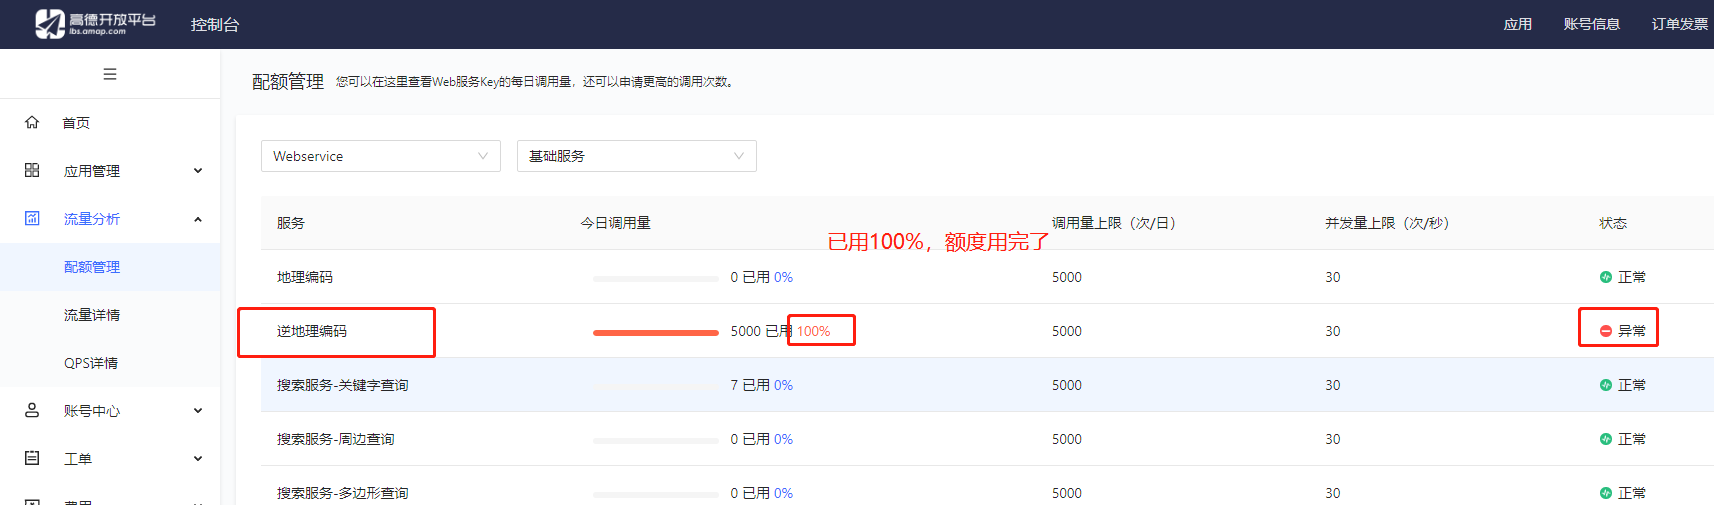
Task: Click green status icon in 搜索服务-周边查询 row
Action: pos(1606,439)
